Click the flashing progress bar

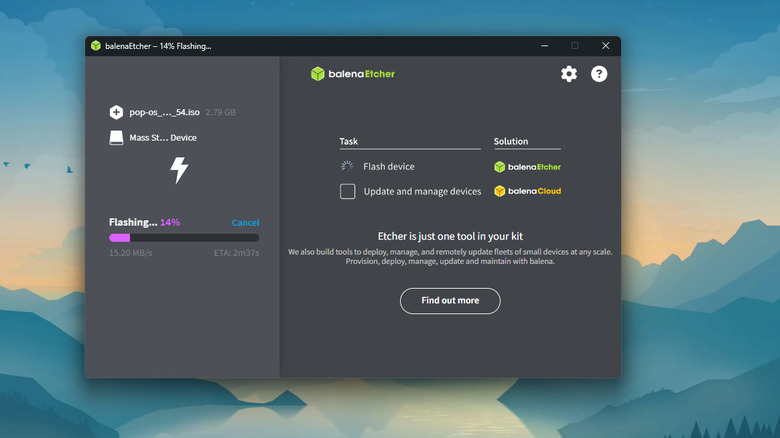tap(184, 238)
